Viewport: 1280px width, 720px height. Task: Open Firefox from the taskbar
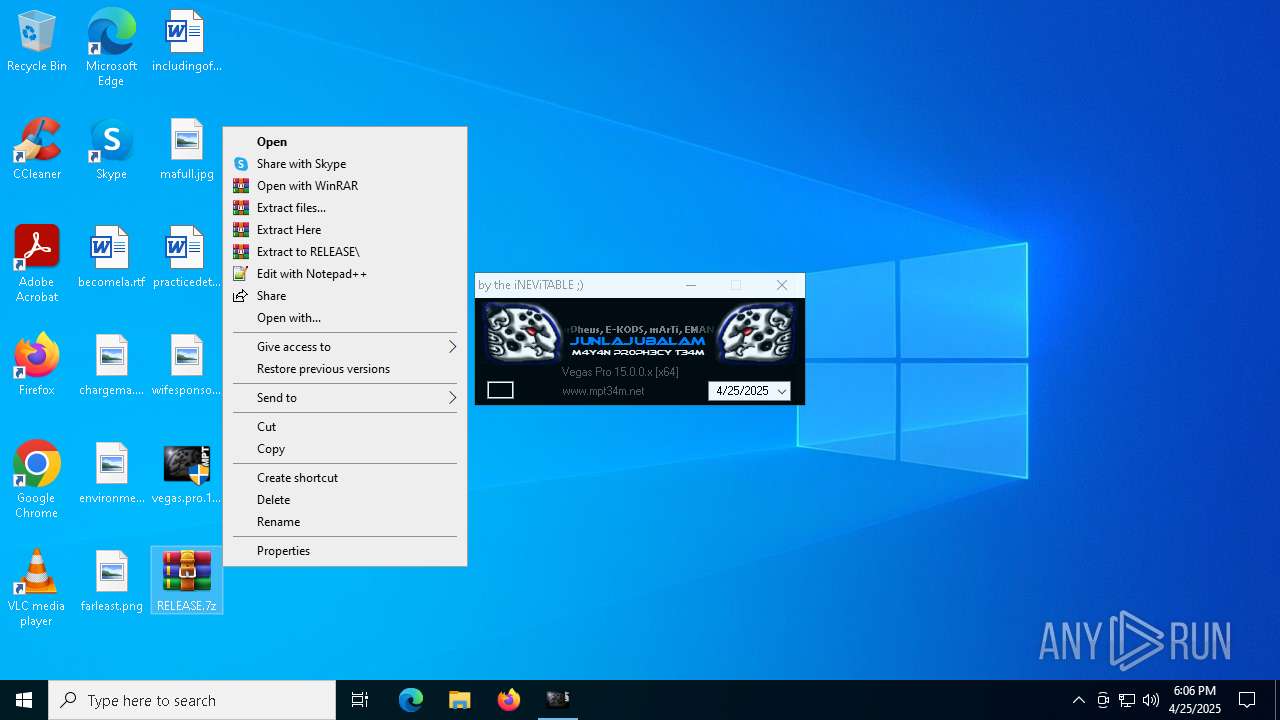coord(509,700)
